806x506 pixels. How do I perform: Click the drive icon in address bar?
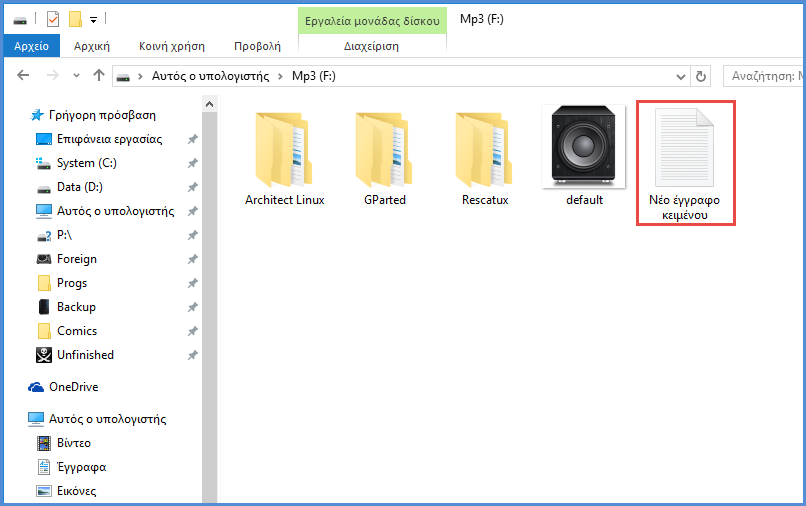pos(123,77)
